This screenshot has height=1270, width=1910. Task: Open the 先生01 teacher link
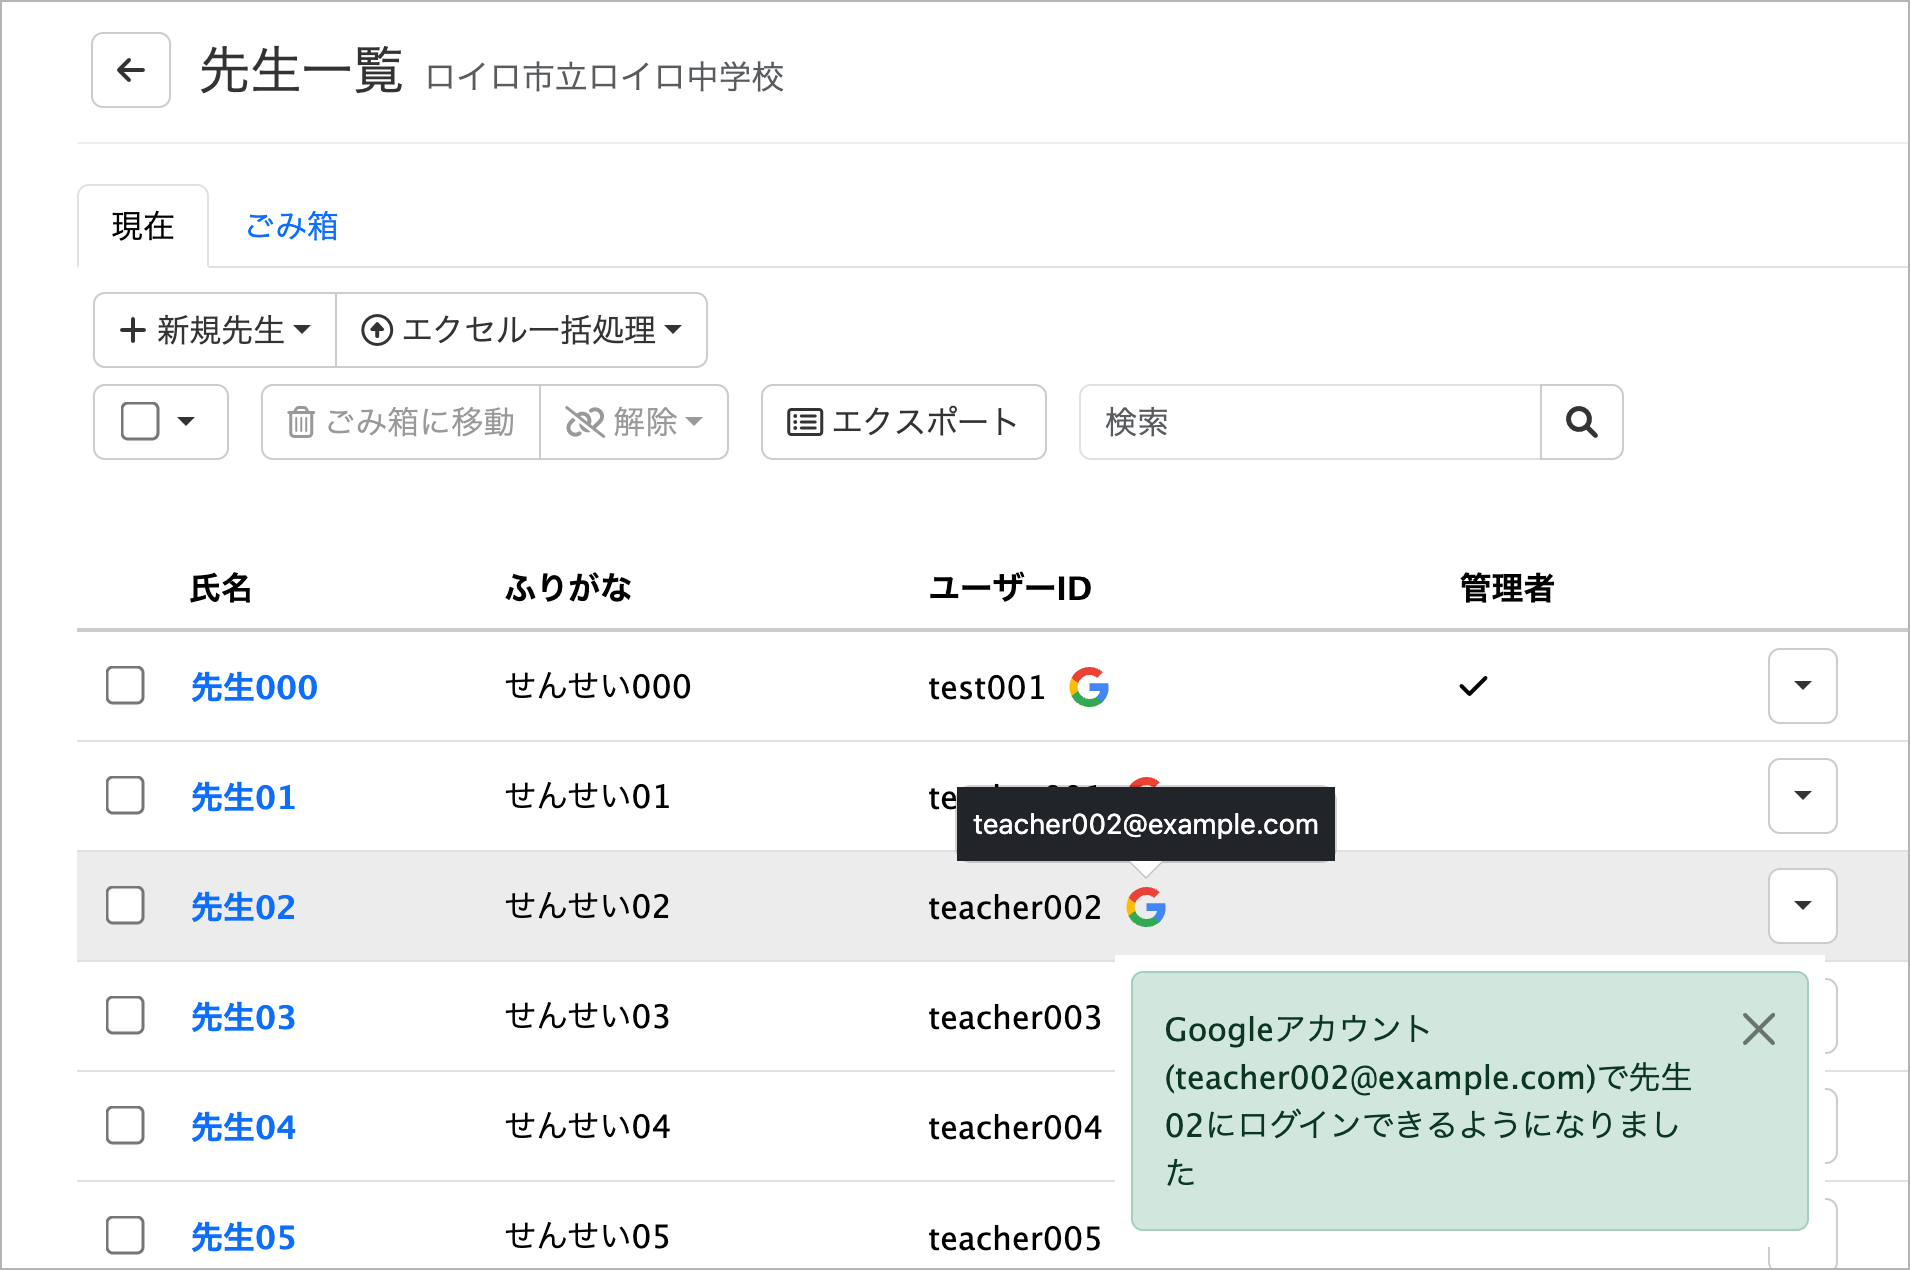[243, 797]
